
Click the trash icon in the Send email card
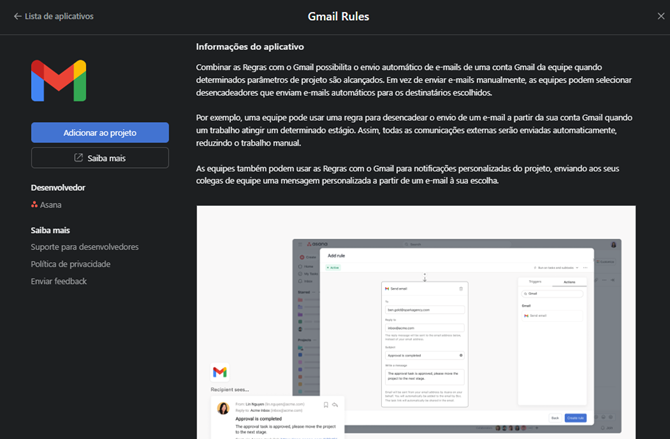click(x=460, y=288)
